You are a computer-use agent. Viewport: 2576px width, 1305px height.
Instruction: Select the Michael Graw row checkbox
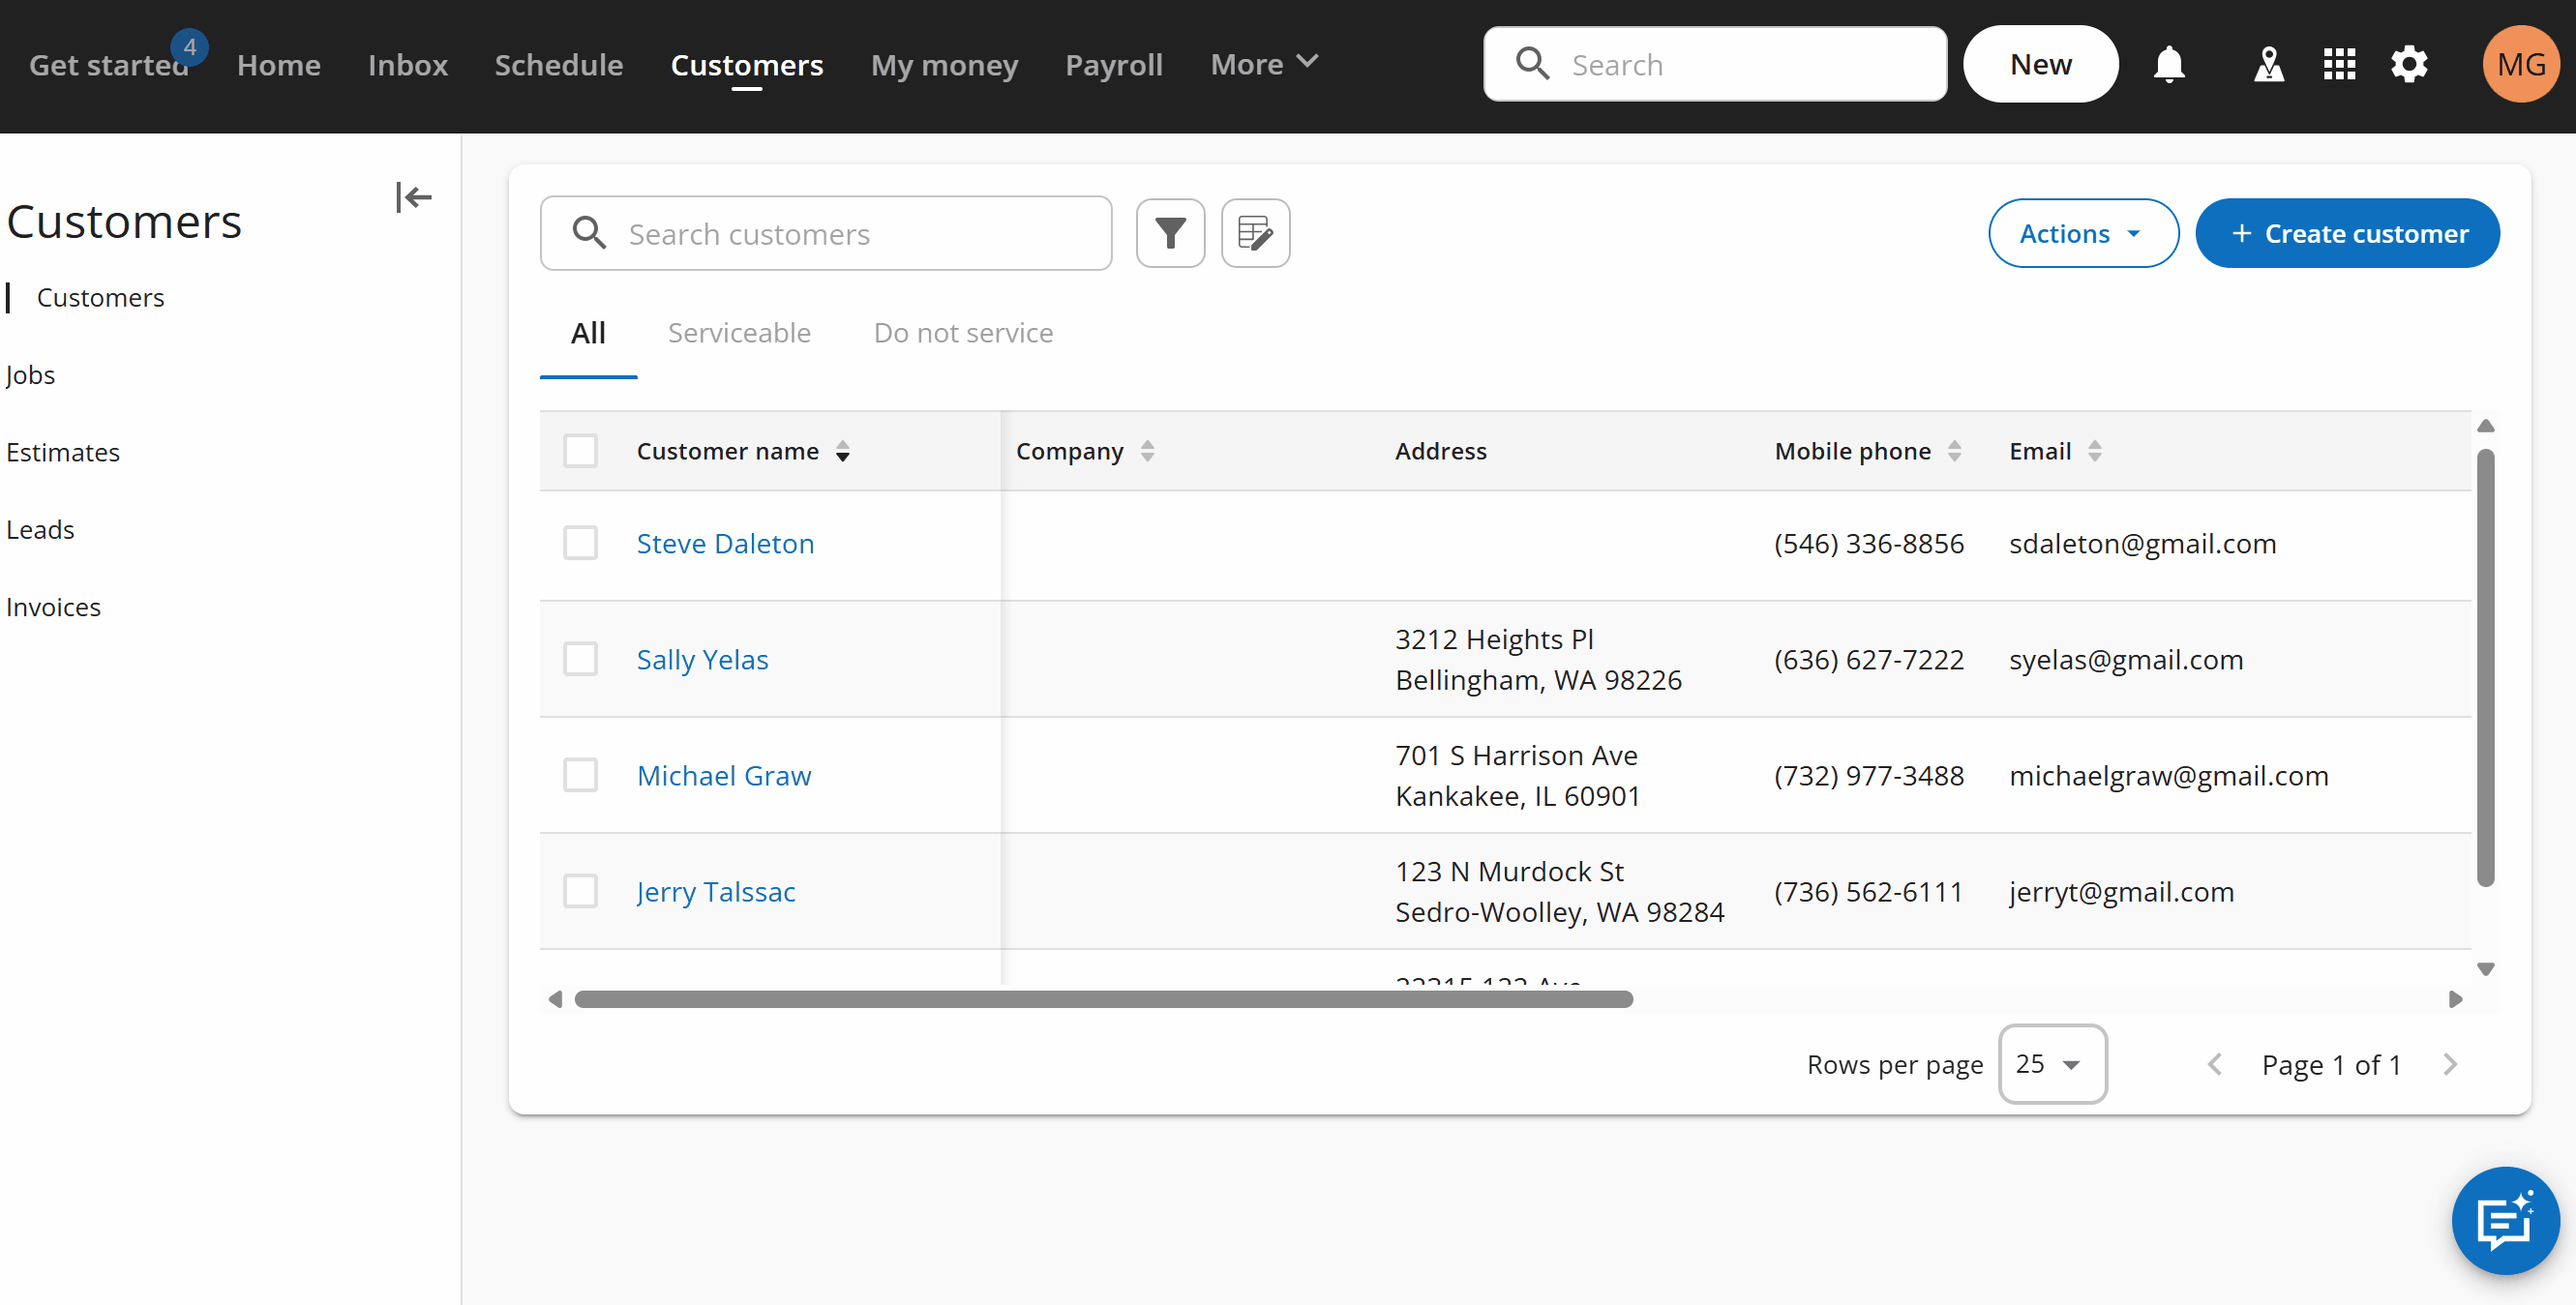tap(580, 775)
